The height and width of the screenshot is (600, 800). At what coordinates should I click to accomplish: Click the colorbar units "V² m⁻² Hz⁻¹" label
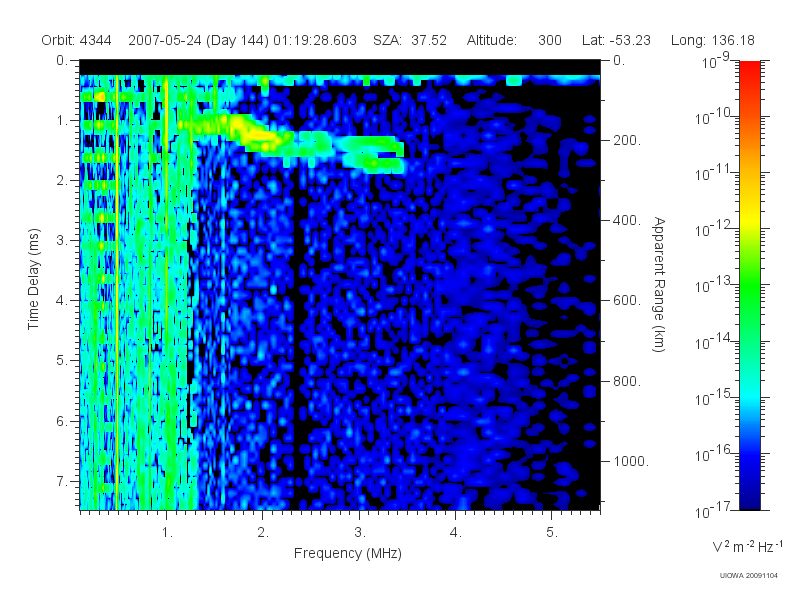point(747,546)
